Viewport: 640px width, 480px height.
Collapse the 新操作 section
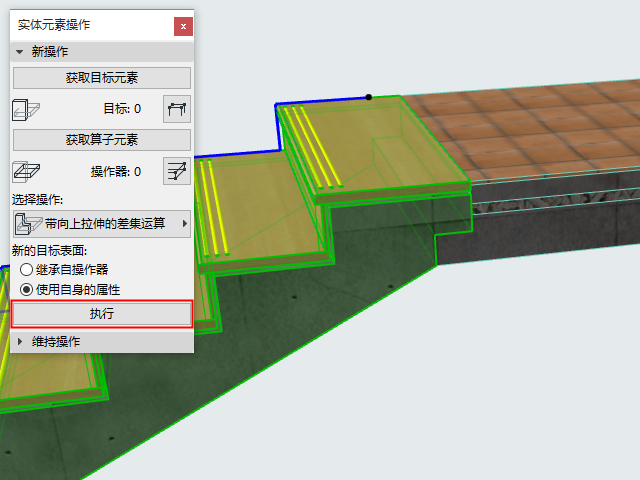[19, 52]
